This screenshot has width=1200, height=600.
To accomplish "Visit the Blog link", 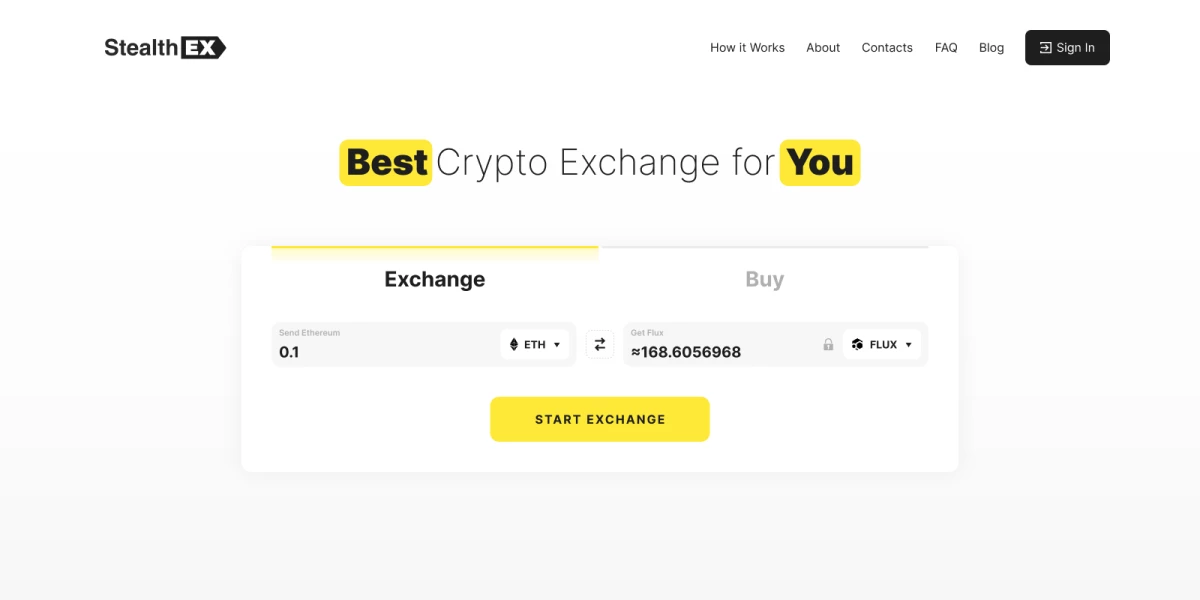I will (x=991, y=48).
